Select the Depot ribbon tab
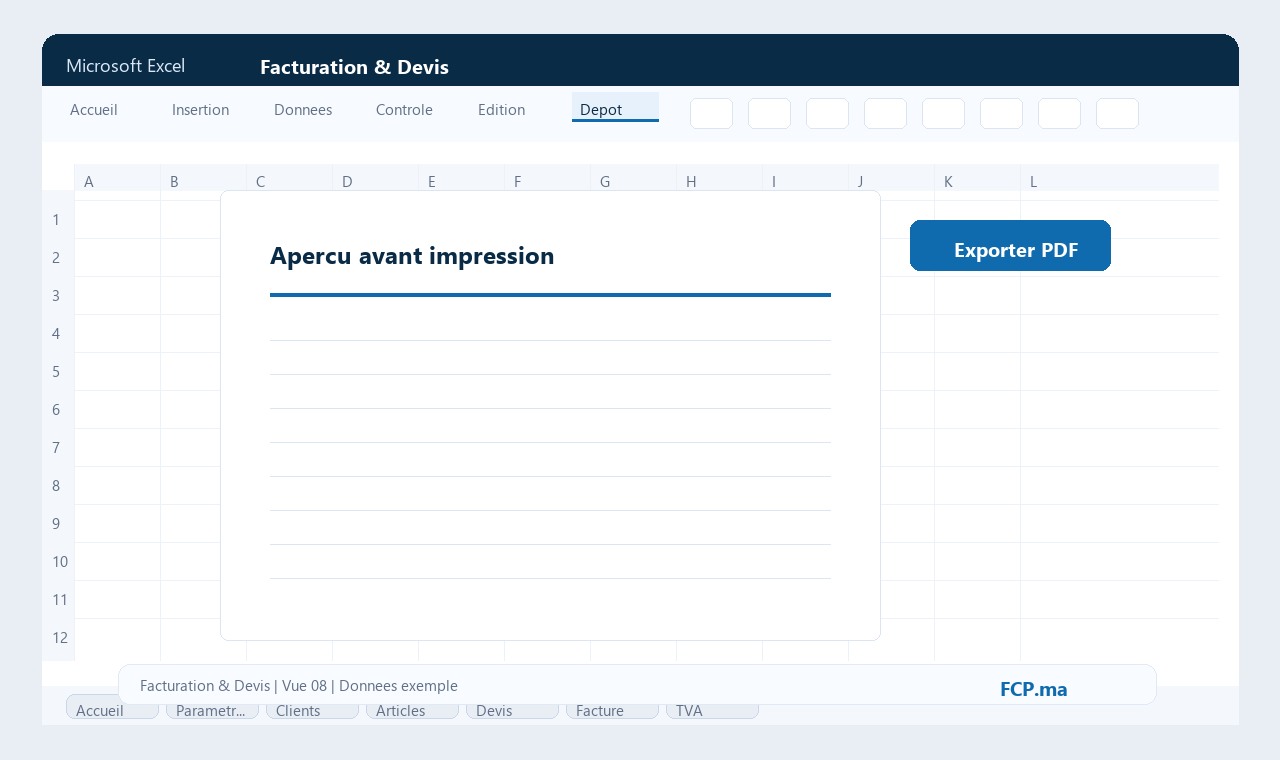This screenshot has height=760, width=1280. 615,108
